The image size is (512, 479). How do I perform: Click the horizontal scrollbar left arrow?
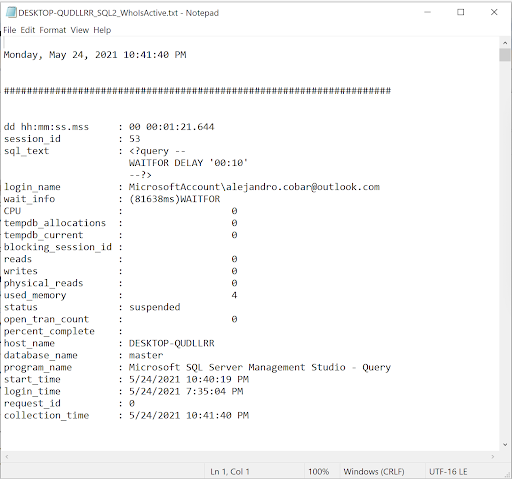click(x=7, y=456)
